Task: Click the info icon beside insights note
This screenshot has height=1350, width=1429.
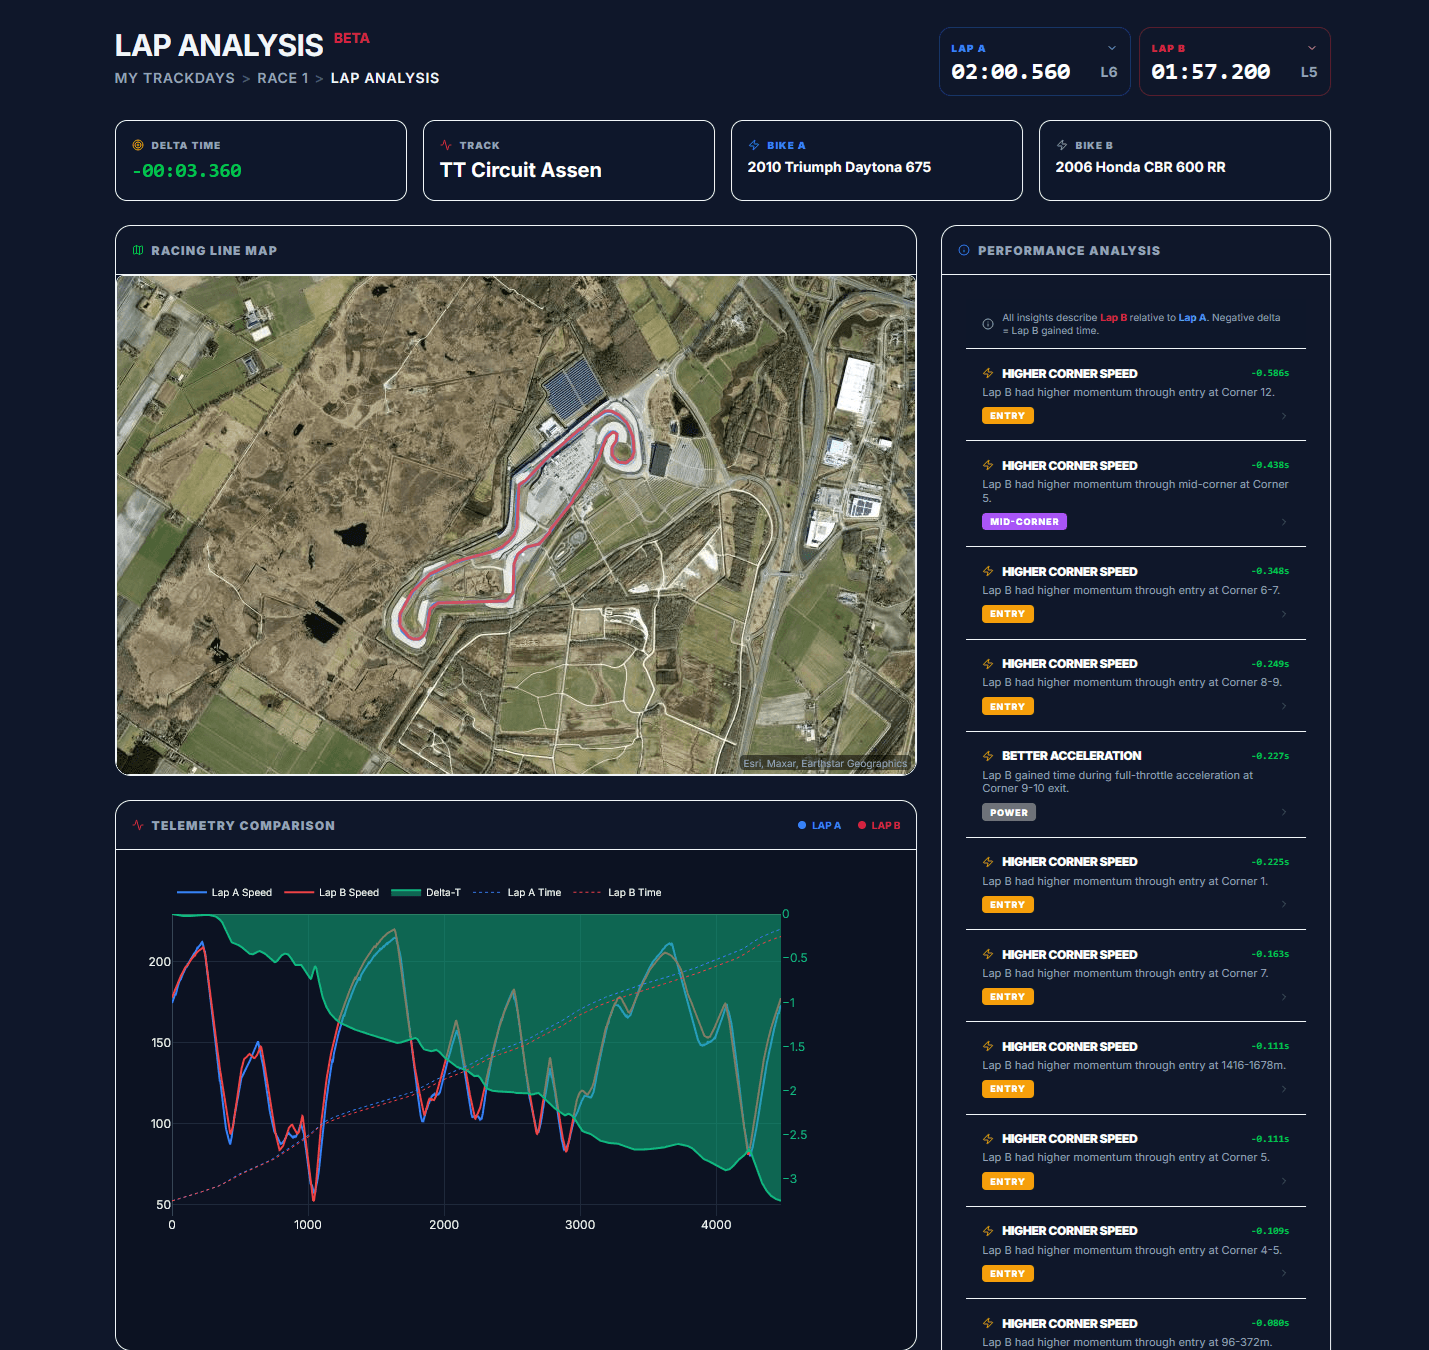Action: (988, 324)
